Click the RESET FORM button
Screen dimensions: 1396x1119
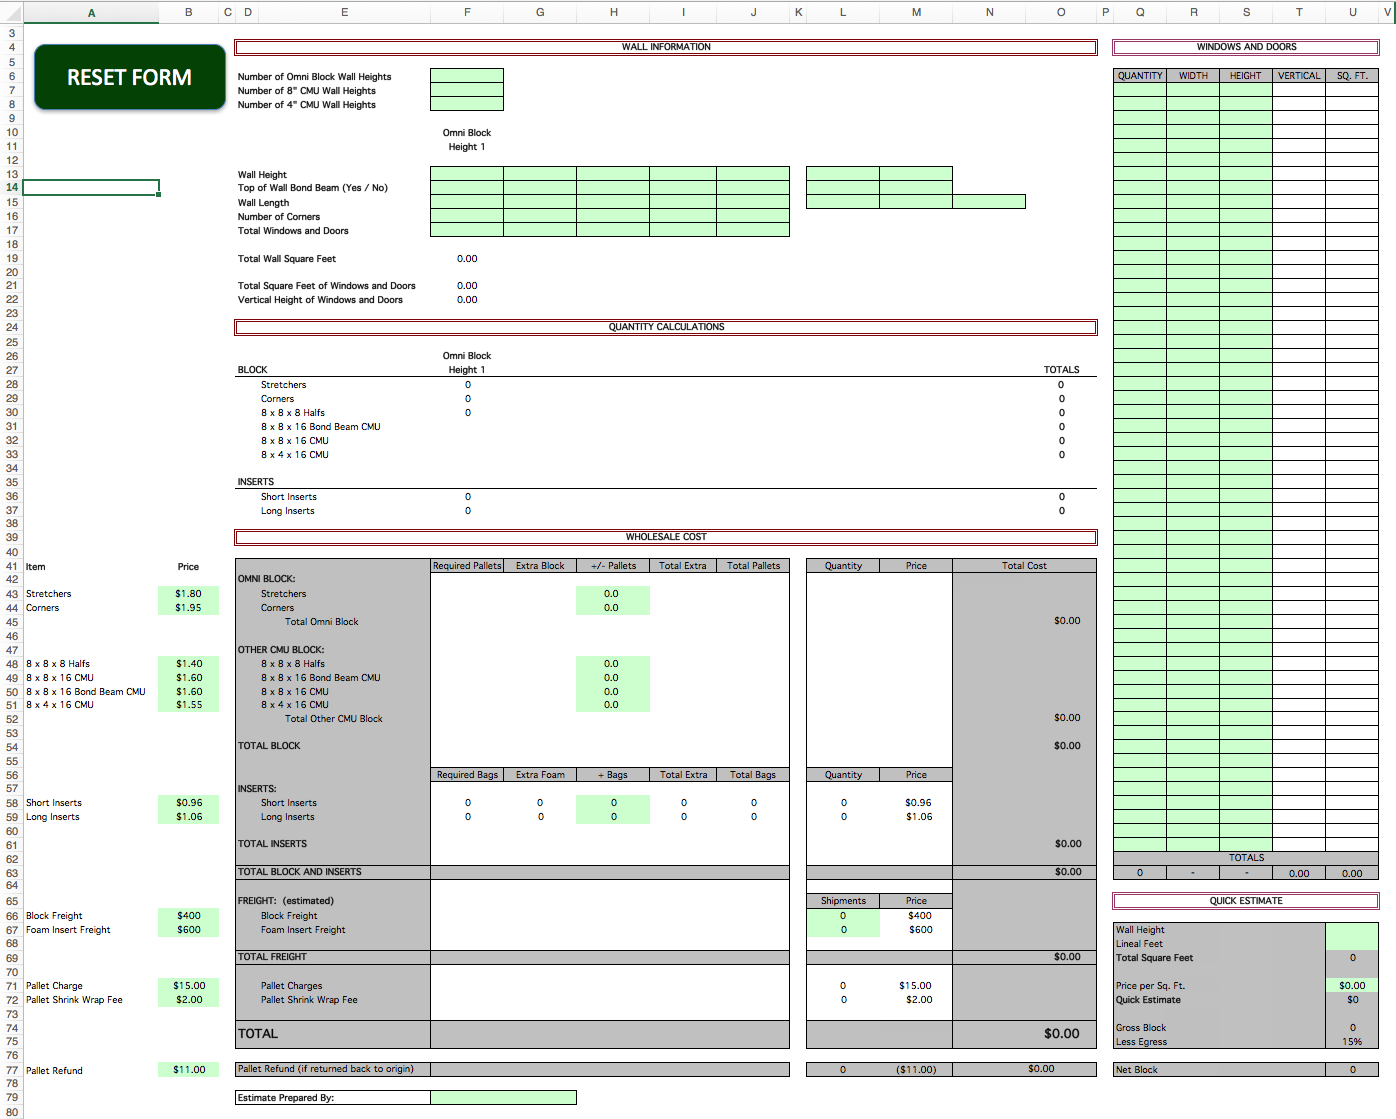(129, 77)
